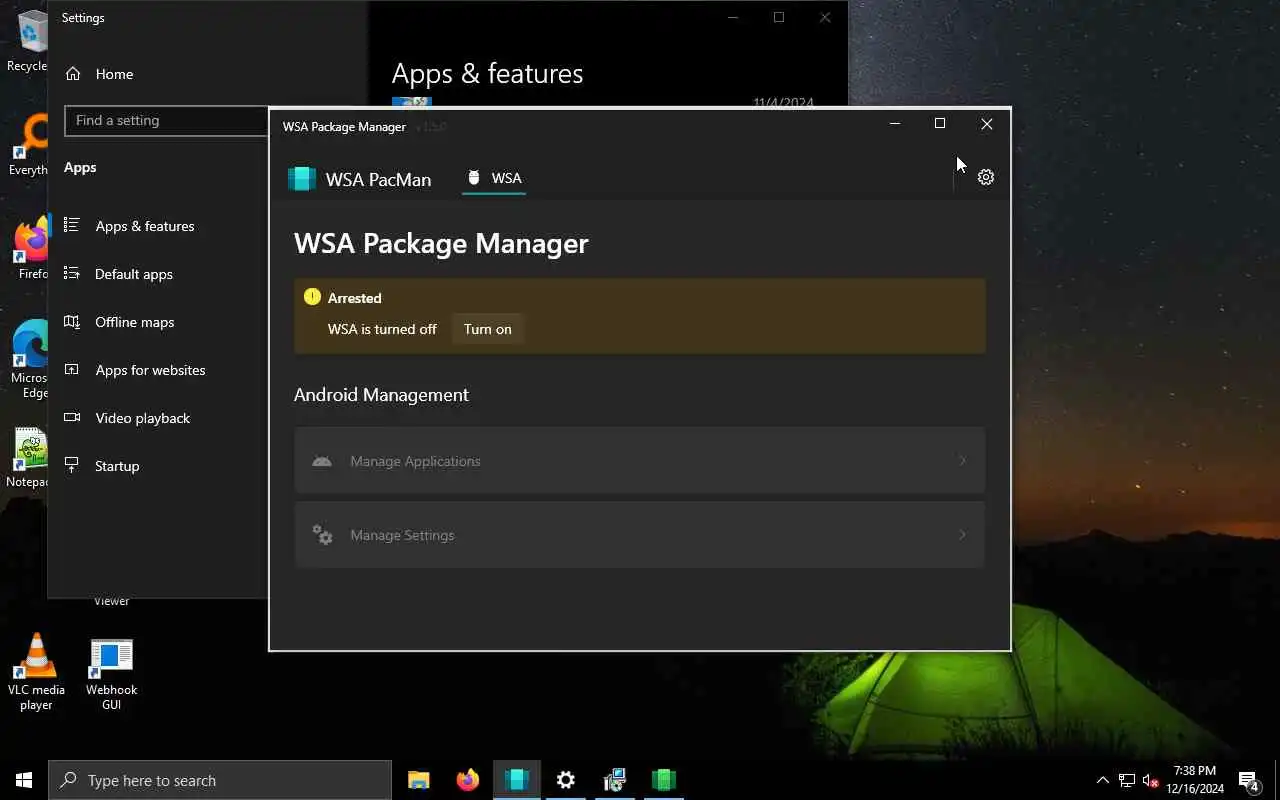Click the yellow Arrested warning icon
This screenshot has height=800, width=1280.
(312, 297)
